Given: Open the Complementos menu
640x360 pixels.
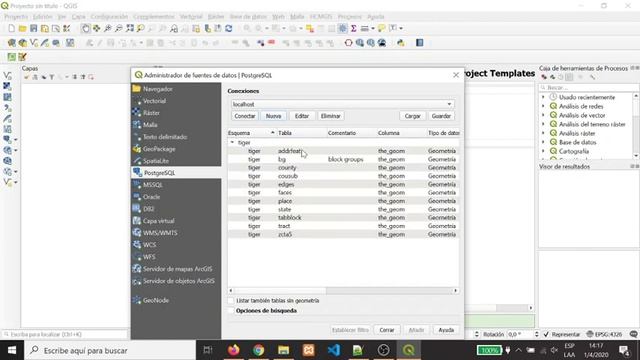Looking at the screenshot, I should 153,17.
